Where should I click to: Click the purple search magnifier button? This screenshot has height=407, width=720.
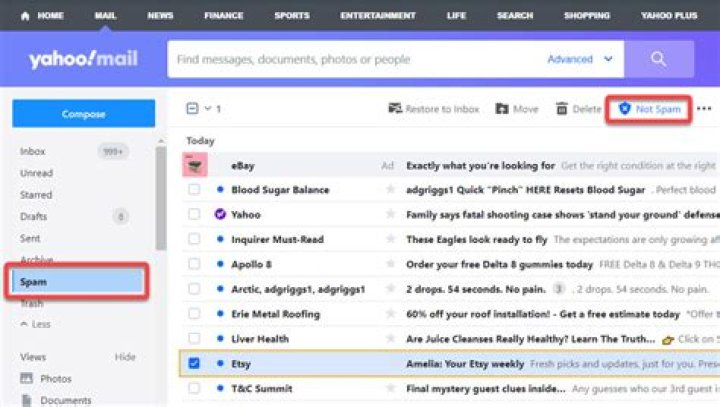pos(658,59)
